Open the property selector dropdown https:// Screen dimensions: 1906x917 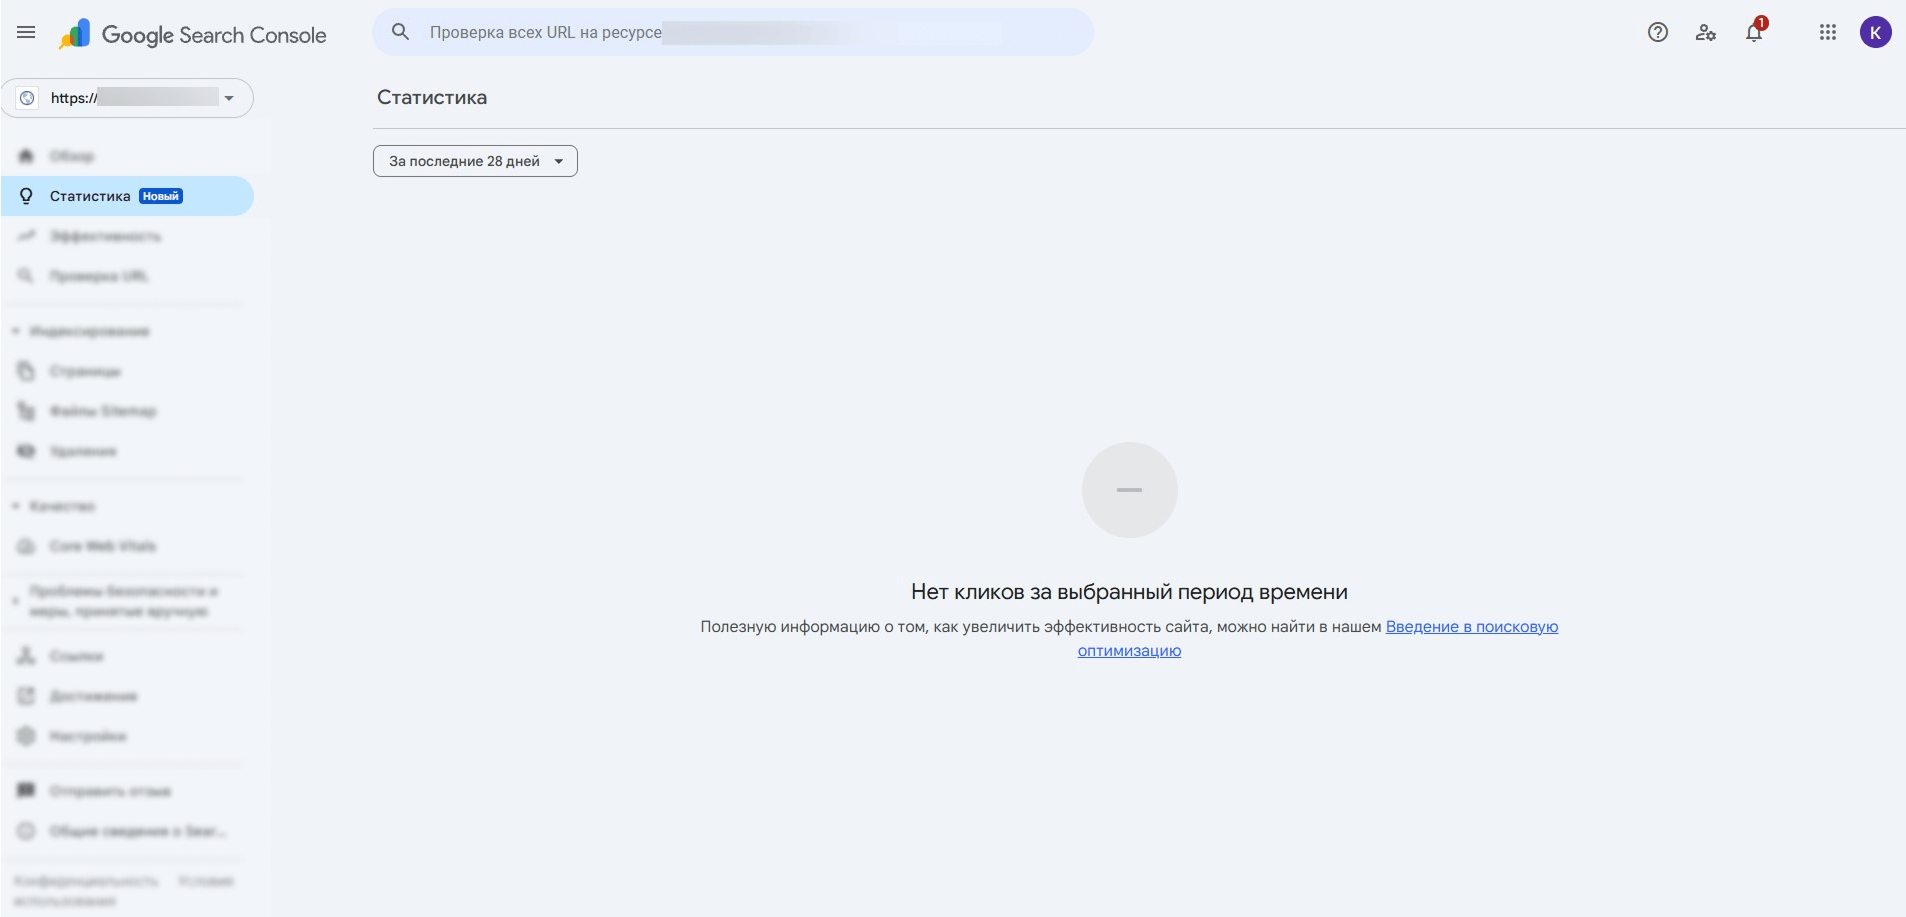point(127,98)
